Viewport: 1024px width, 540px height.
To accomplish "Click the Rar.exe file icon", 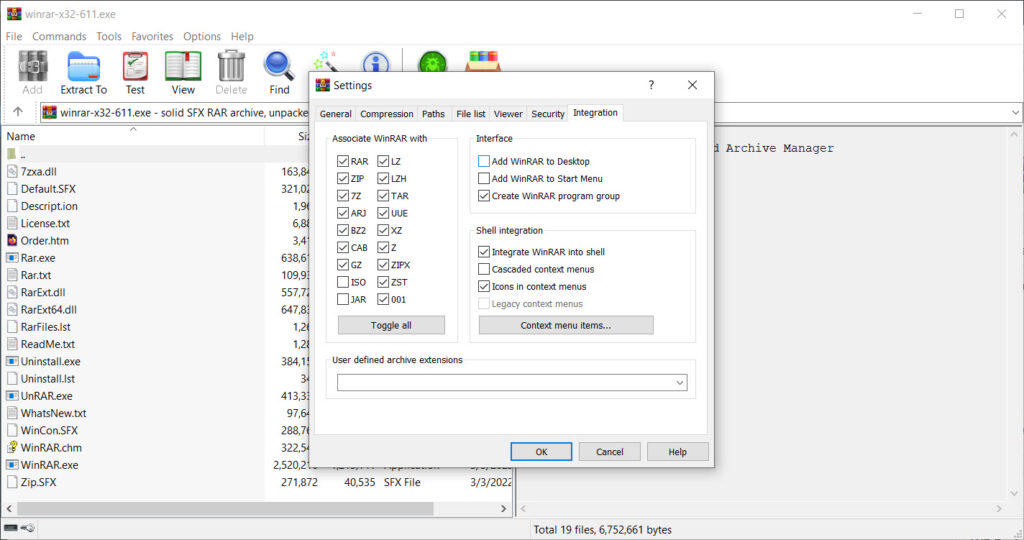I will pyautogui.click(x=12, y=257).
